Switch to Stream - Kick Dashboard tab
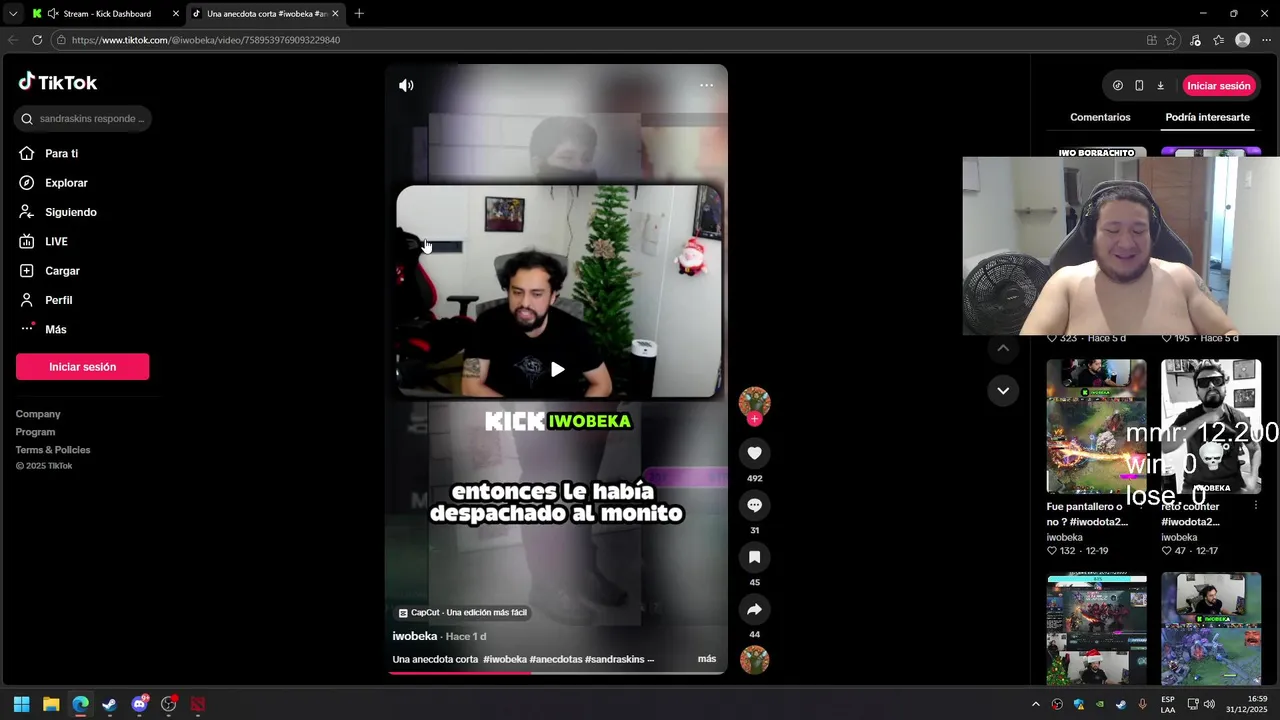 pos(105,14)
